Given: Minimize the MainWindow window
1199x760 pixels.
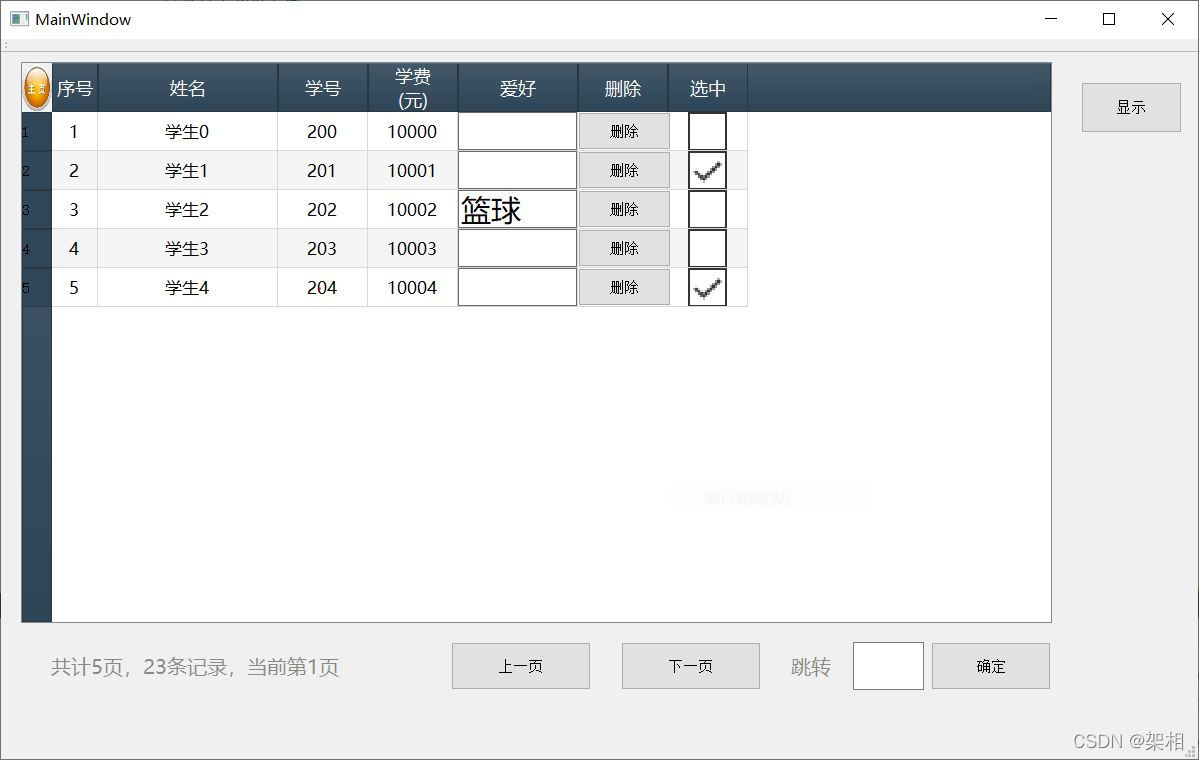Looking at the screenshot, I should 1051,19.
